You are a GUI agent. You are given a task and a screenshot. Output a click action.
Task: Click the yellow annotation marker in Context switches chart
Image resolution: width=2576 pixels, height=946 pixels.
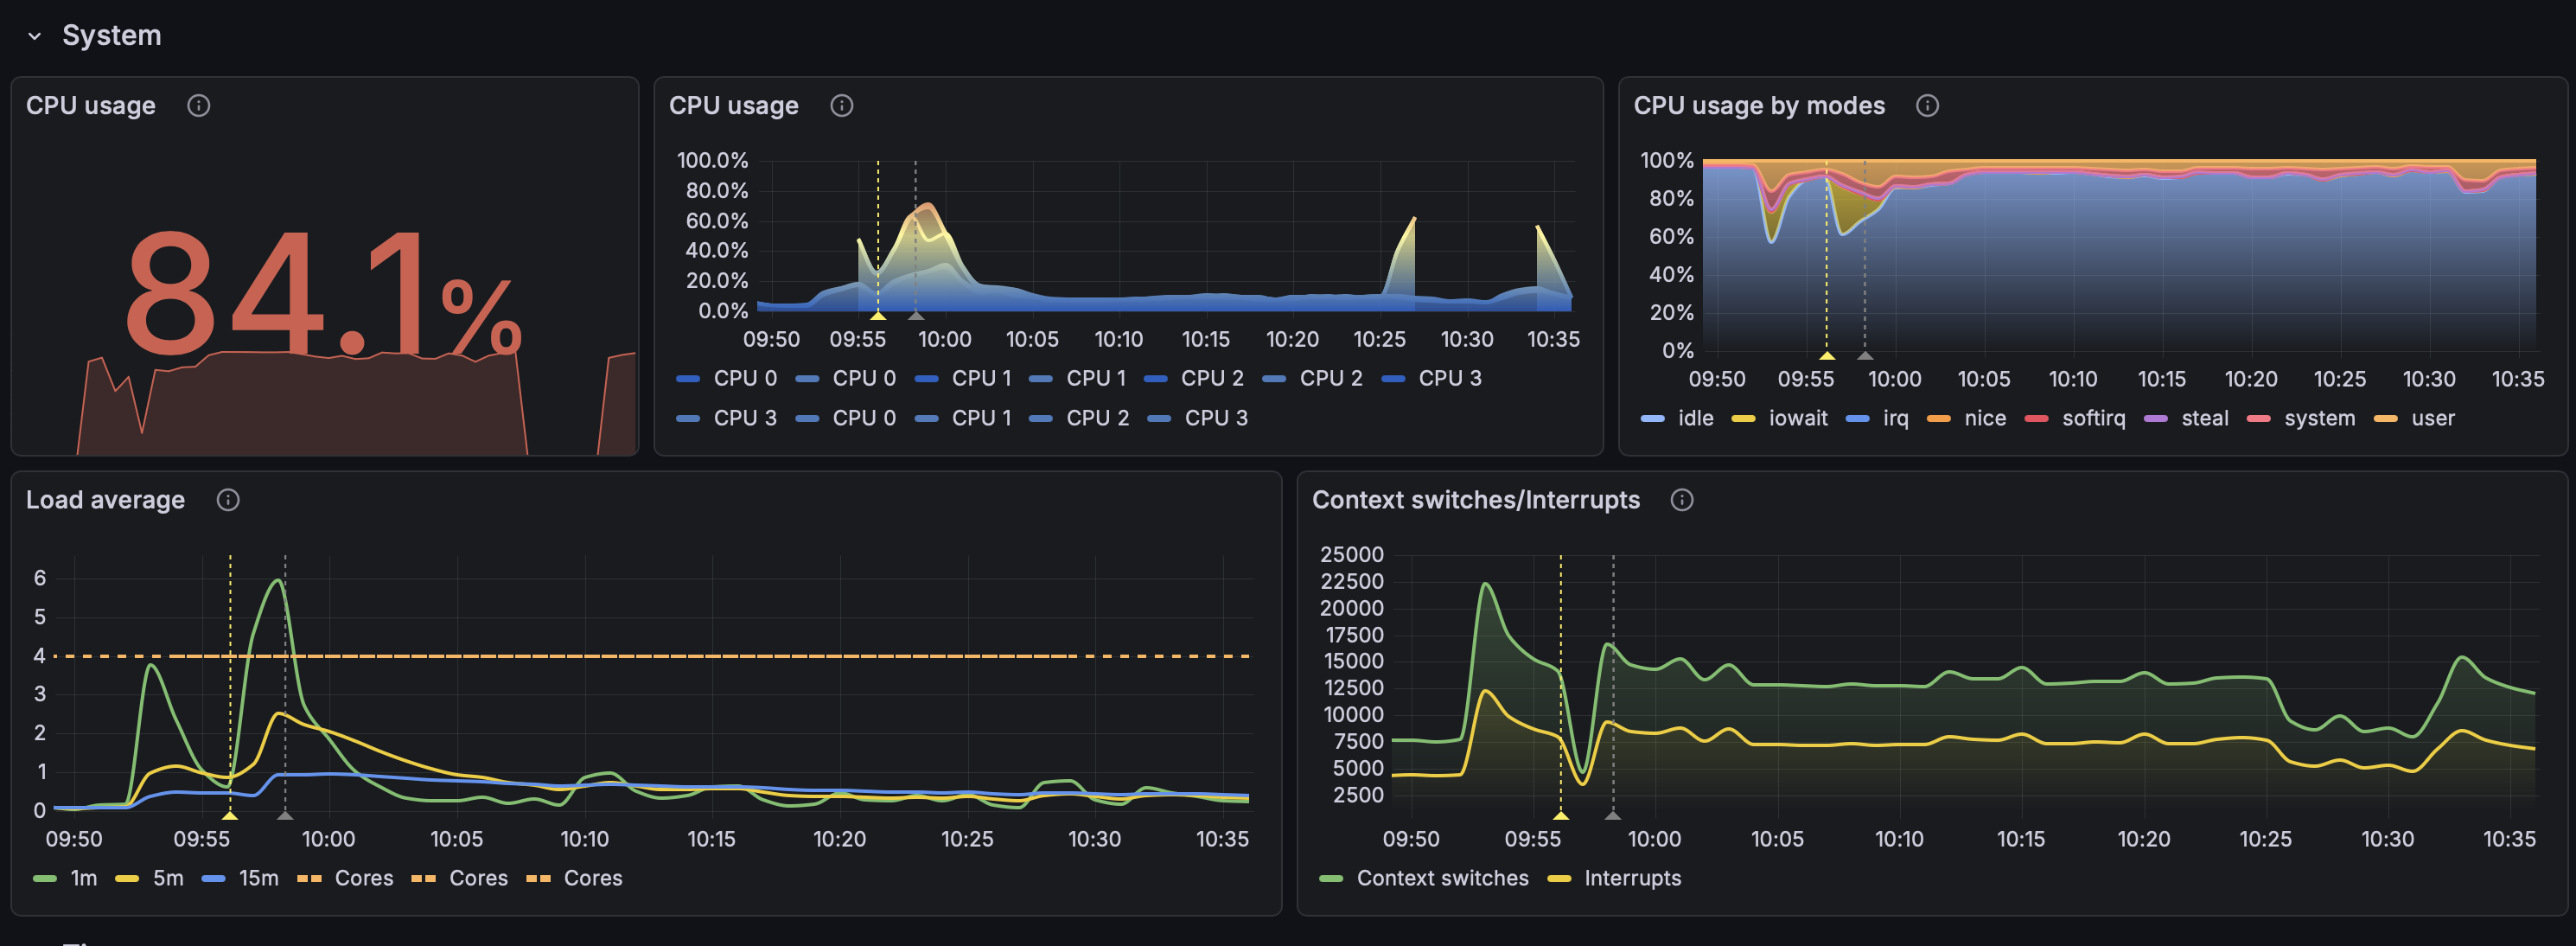1561,818
